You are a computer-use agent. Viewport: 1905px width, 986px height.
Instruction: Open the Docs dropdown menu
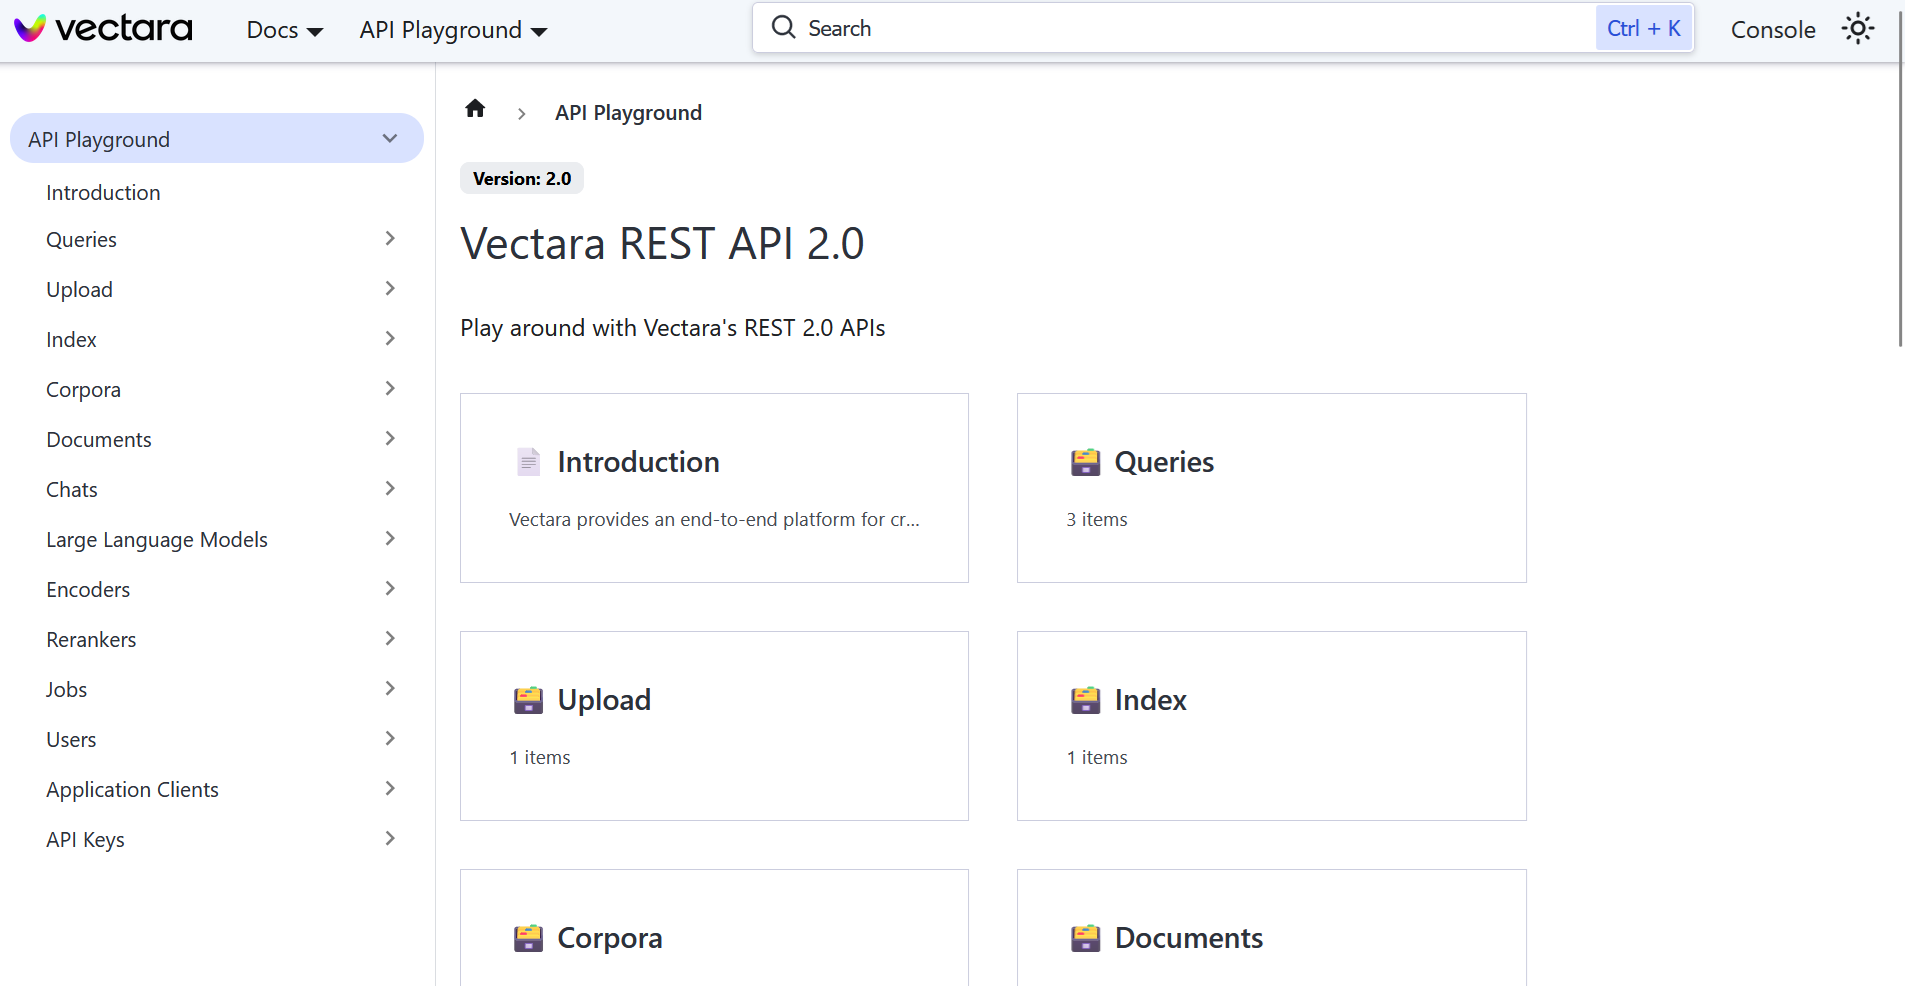pyautogui.click(x=285, y=30)
